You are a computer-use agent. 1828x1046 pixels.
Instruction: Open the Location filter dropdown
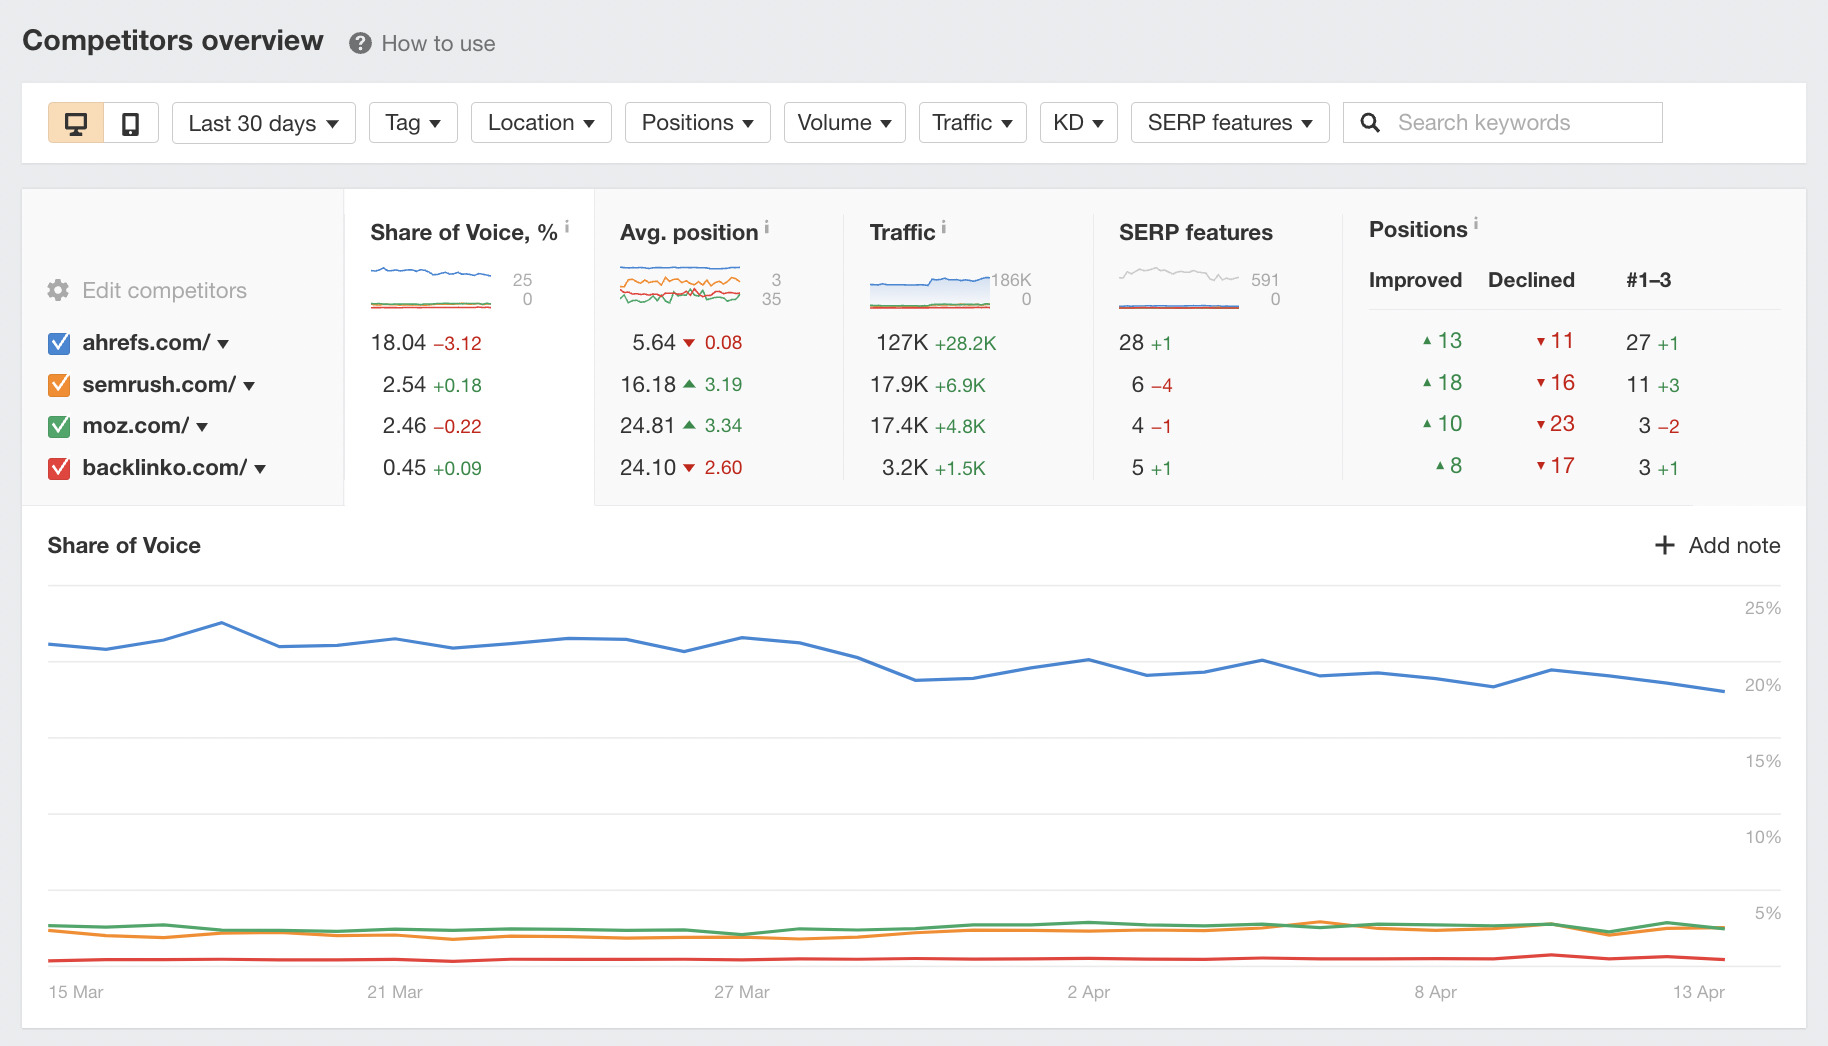pyautogui.click(x=540, y=122)
